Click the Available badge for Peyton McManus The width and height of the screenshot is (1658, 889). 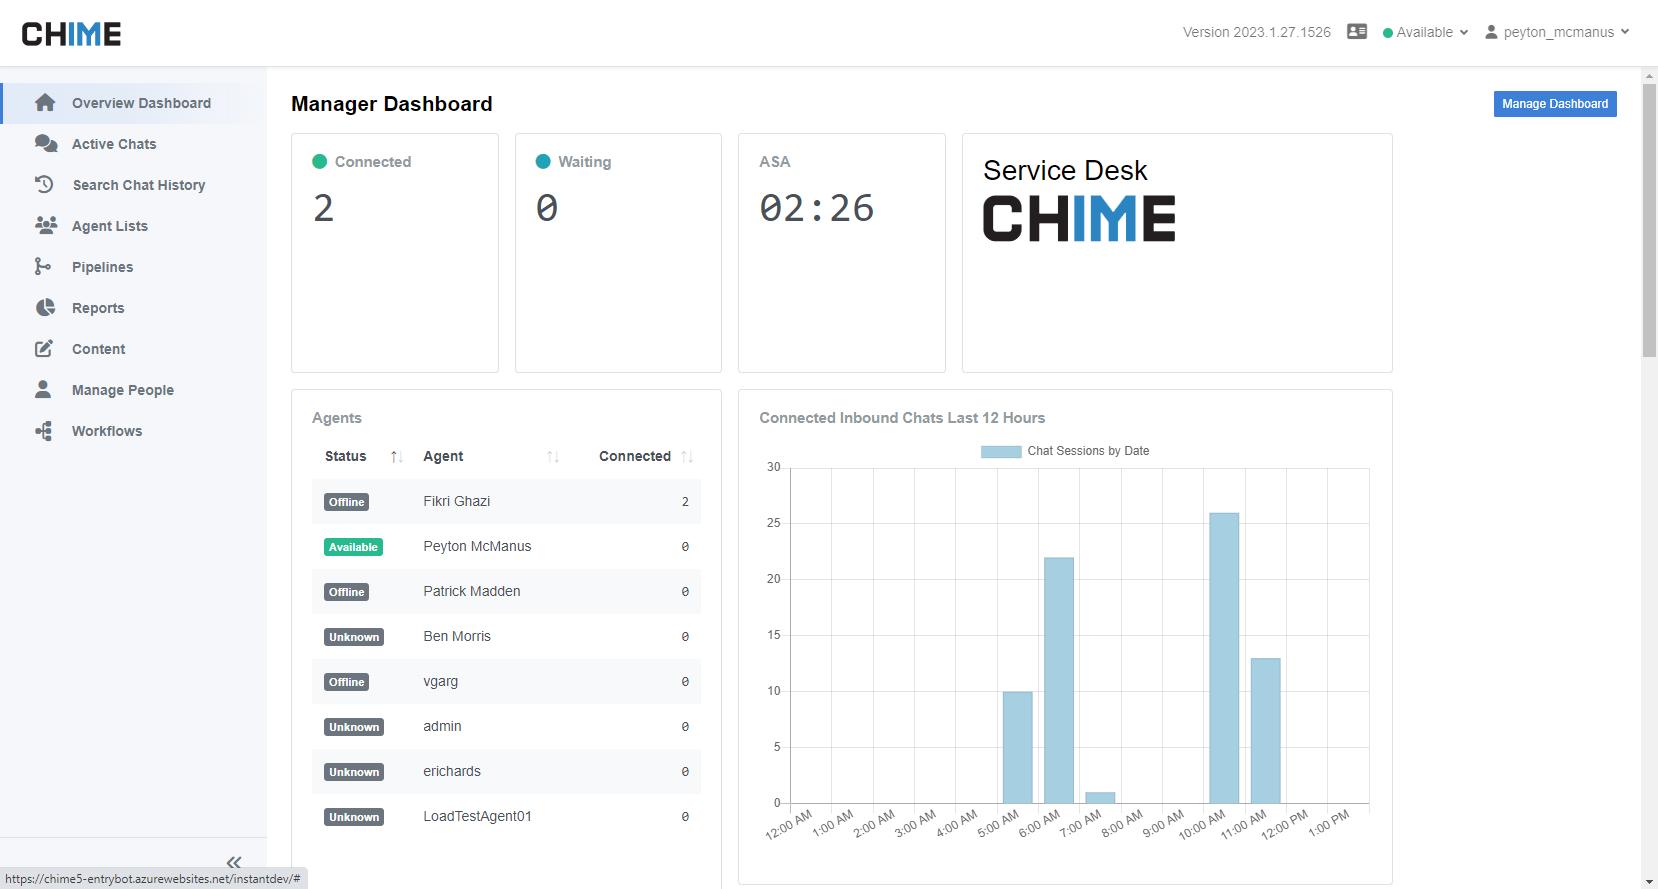point(353,547)
